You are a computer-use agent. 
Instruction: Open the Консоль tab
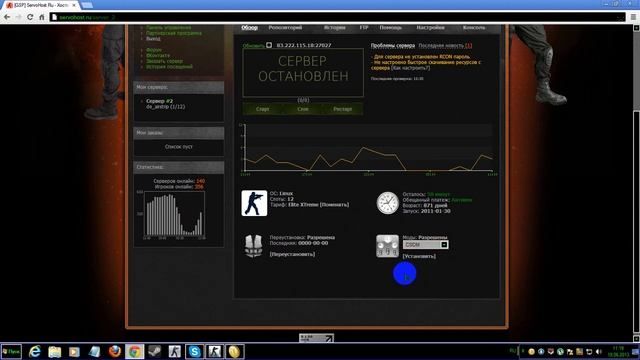click(x=474, y=27)
